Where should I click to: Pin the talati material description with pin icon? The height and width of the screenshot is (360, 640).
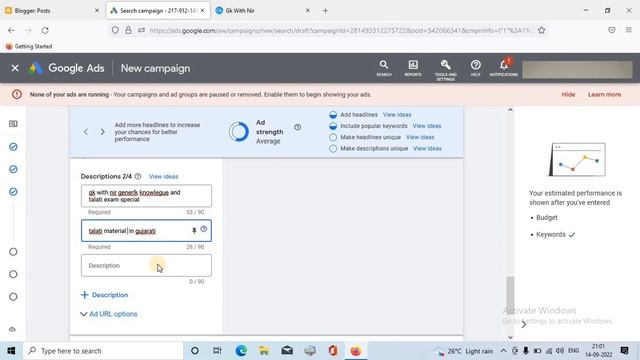(x=194, y=231)
